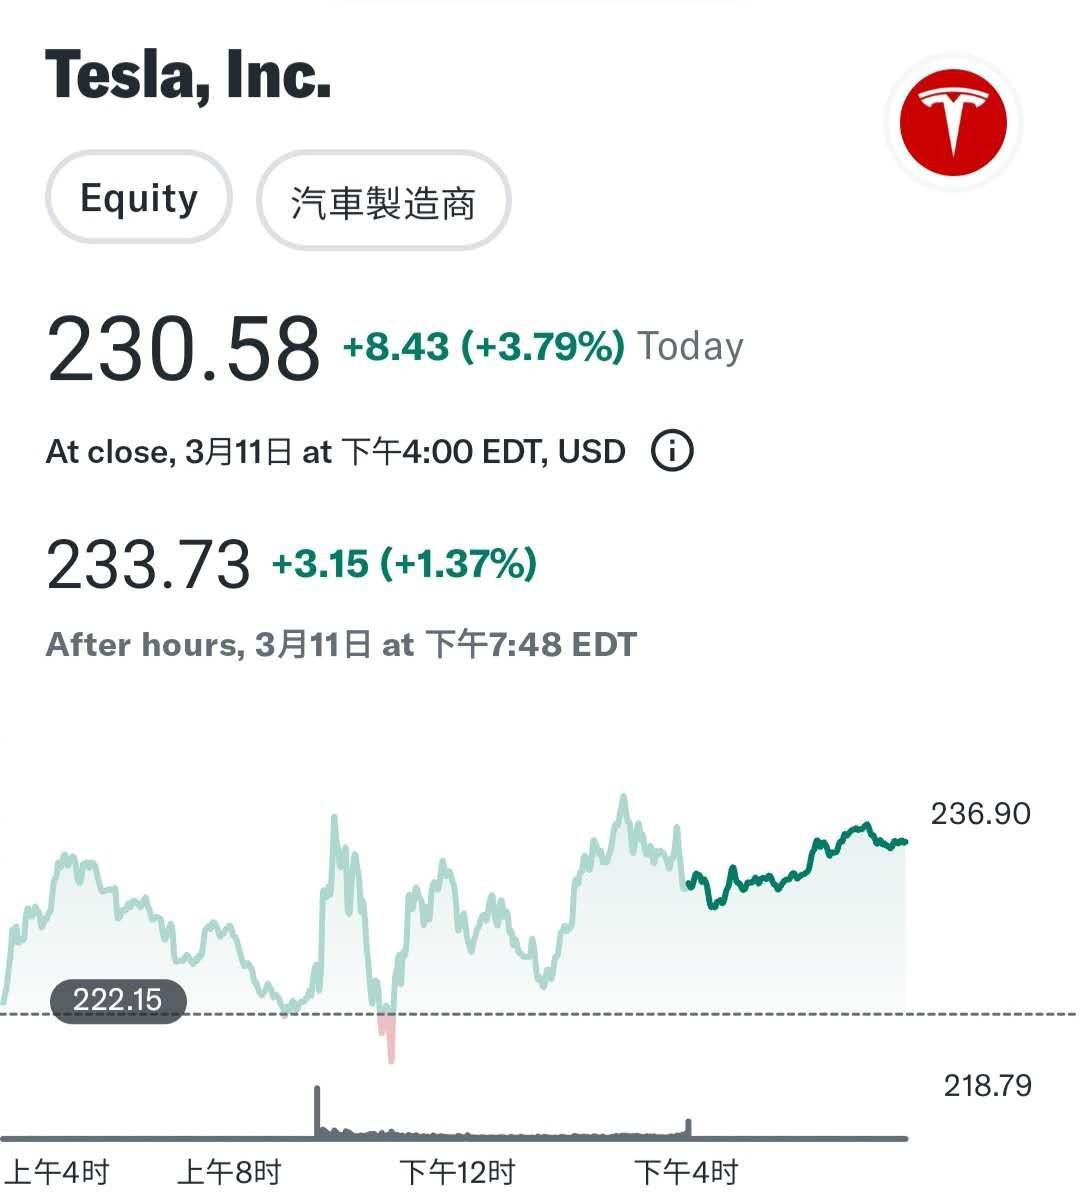The image size is (1080, 1200).
Task: Click the red dip in the price chart
Action: click(x=387, y=1035)
